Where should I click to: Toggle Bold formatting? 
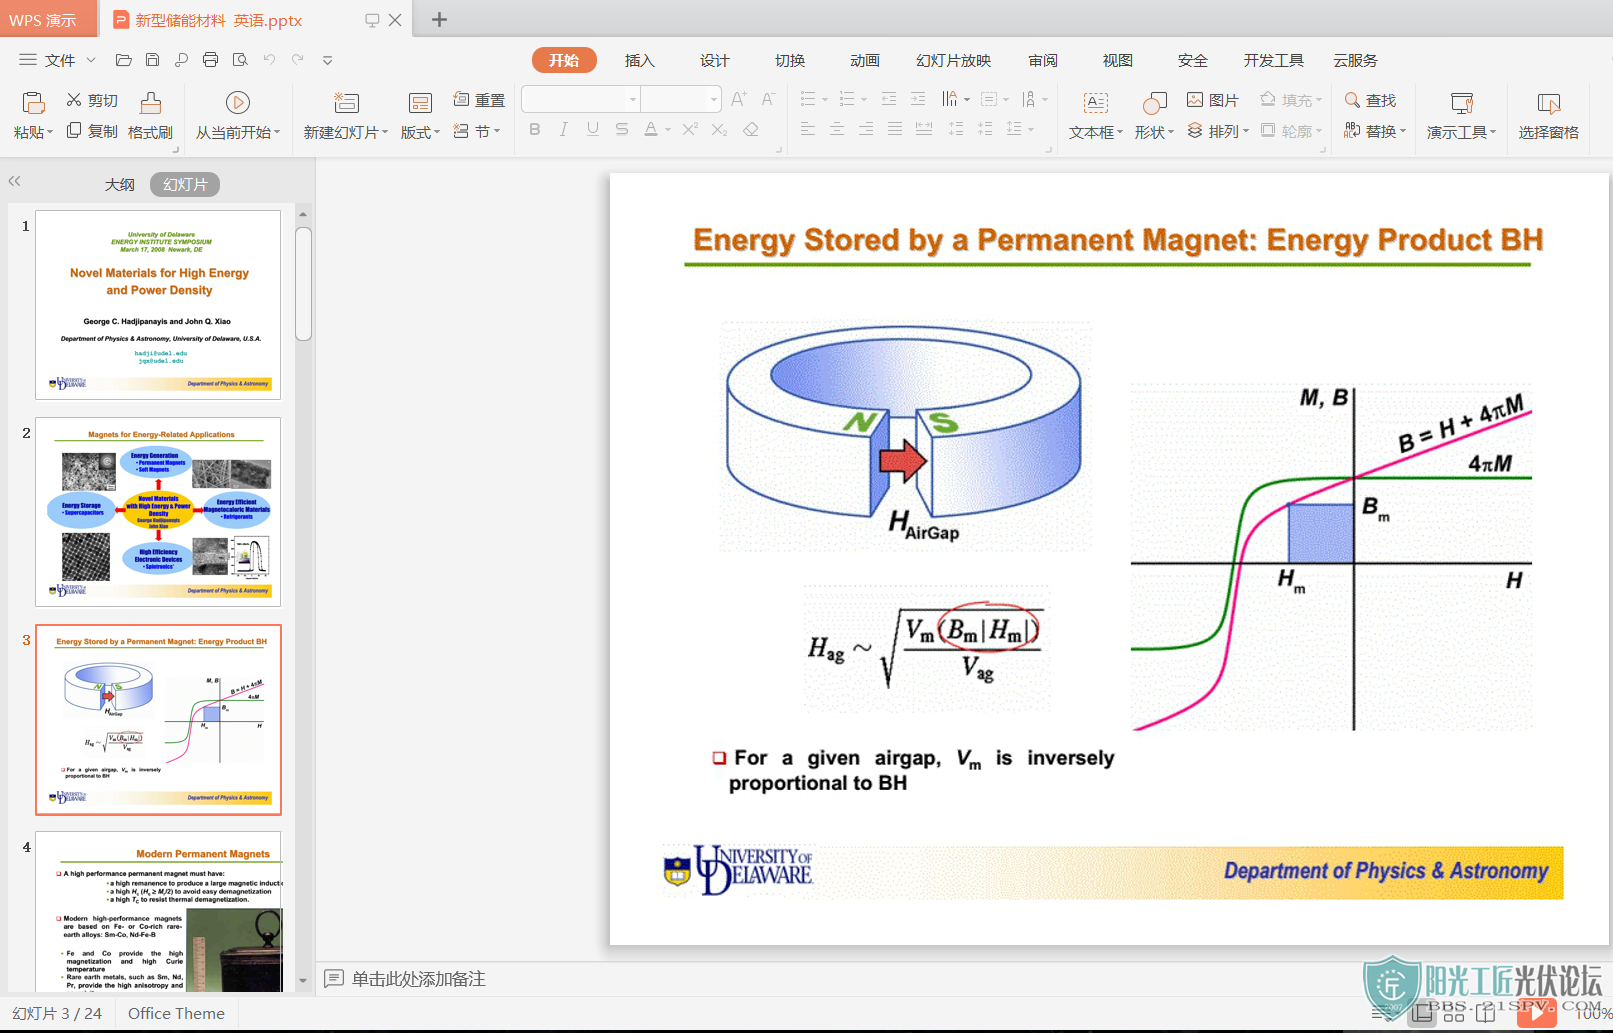pos(535,129)
